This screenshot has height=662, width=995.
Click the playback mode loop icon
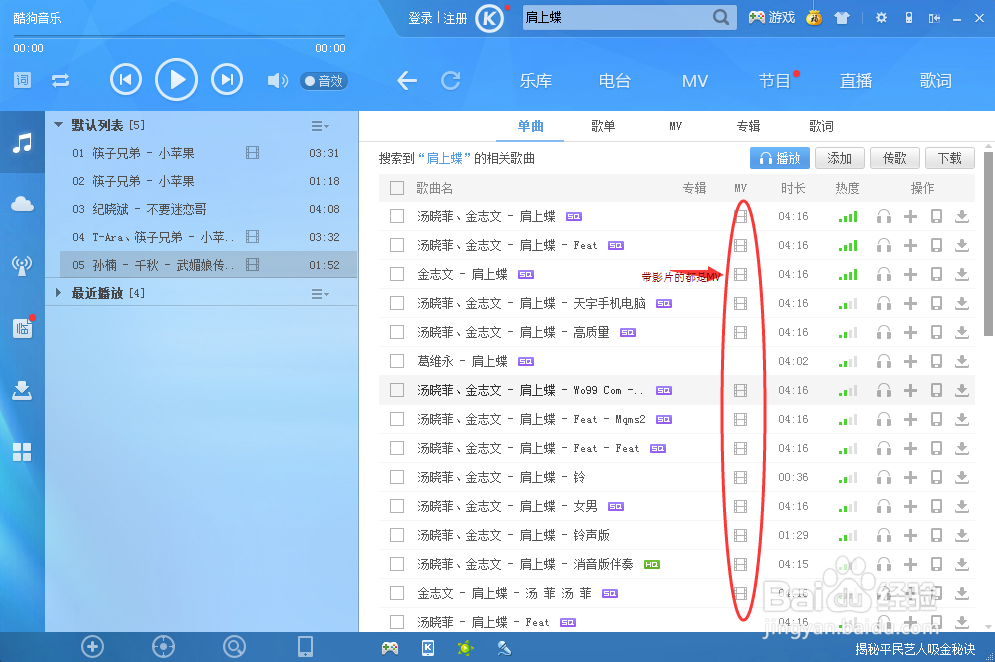click(x=60, y=79)
